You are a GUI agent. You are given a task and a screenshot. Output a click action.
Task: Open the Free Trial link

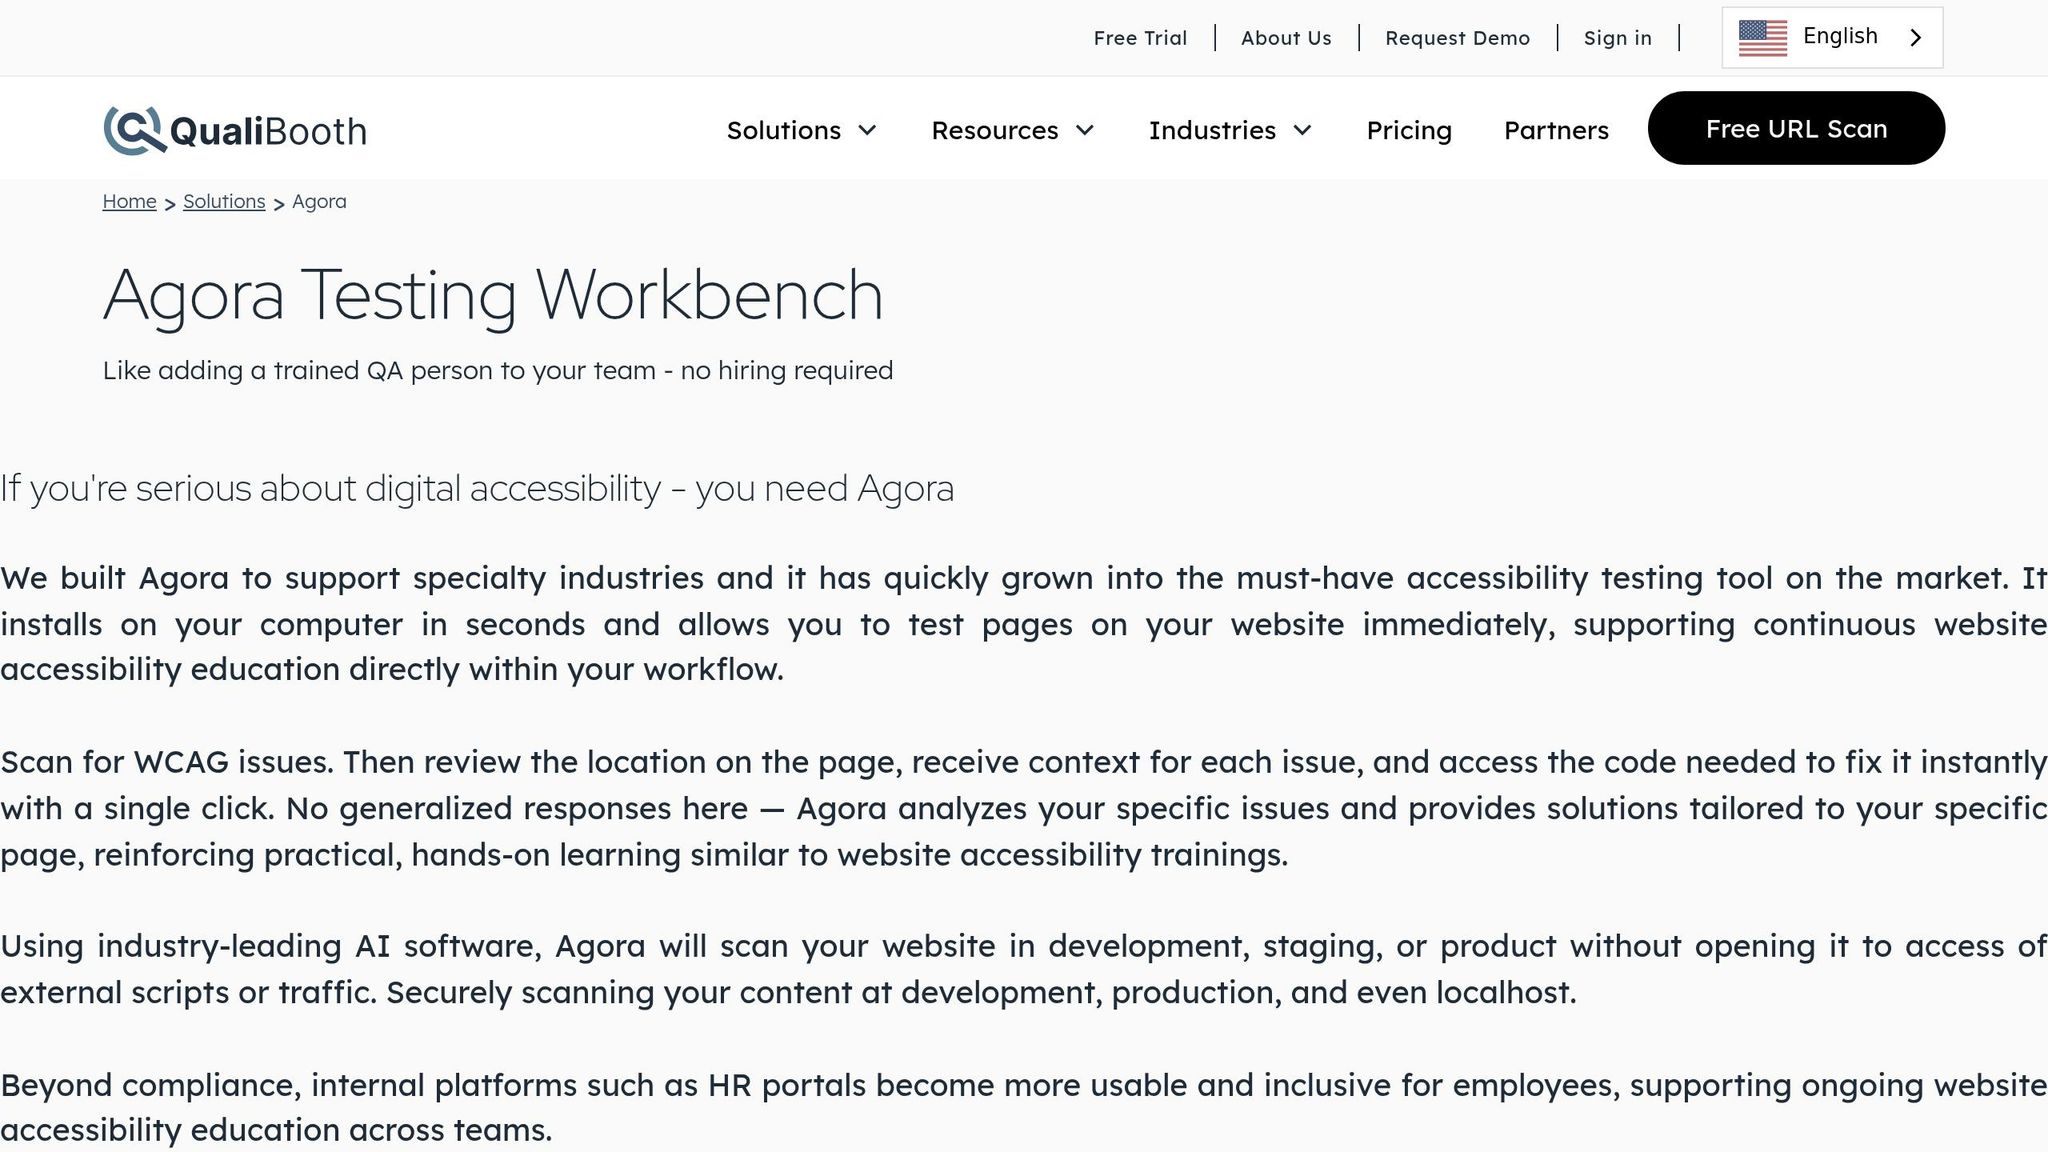tap(1140, 38)
